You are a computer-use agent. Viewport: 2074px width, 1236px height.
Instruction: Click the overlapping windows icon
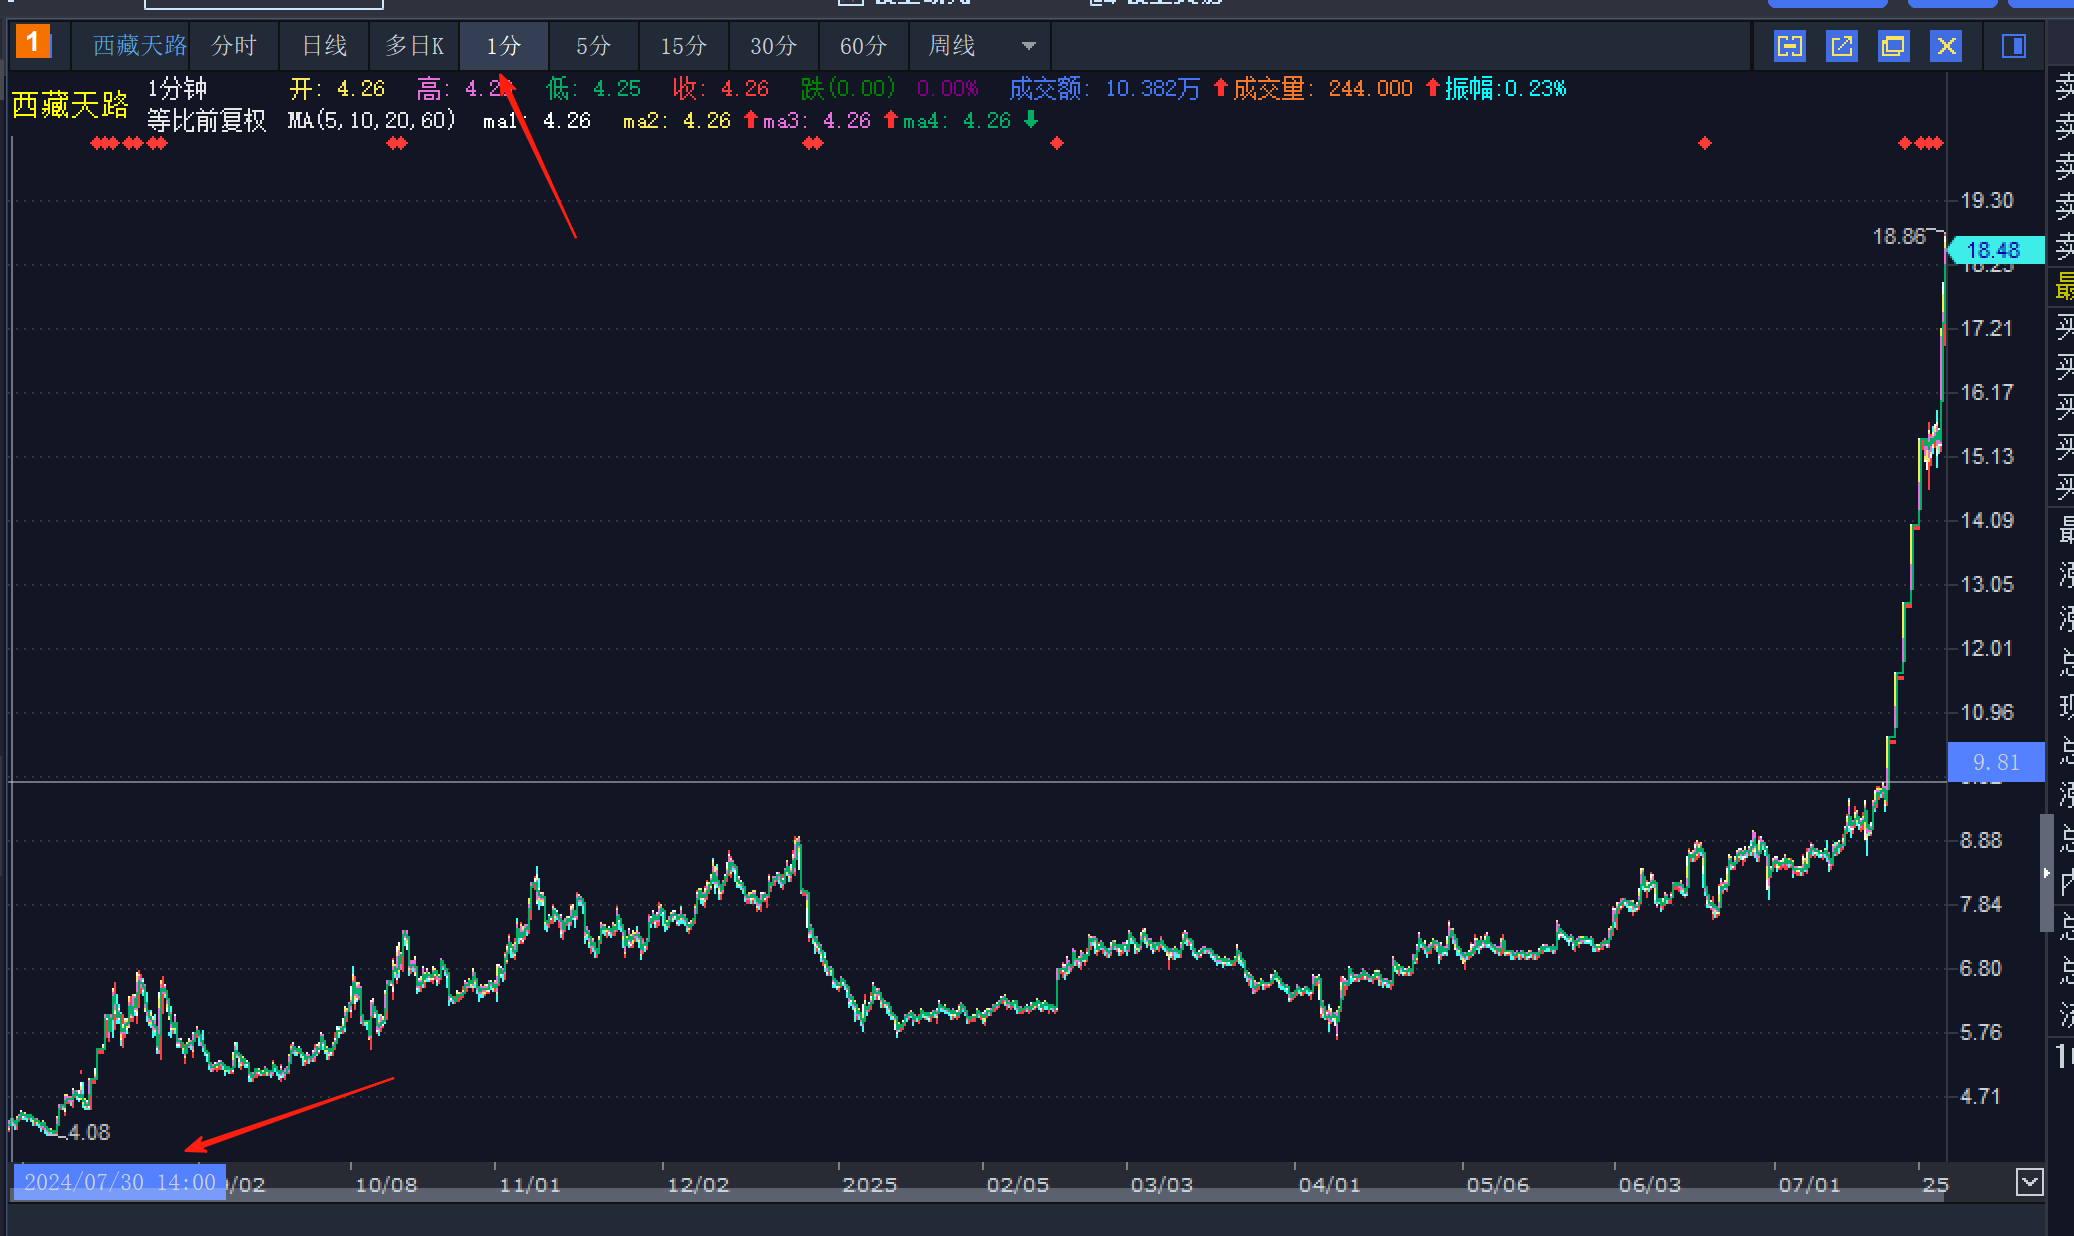1893,46
